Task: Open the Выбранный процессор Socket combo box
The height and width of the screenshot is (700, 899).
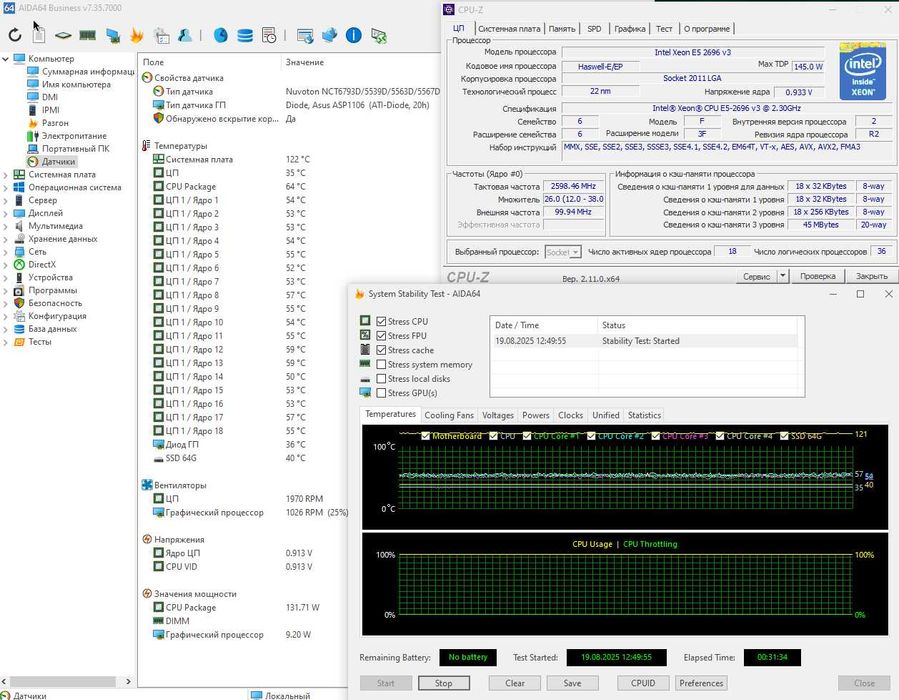Action: point(563,252)
